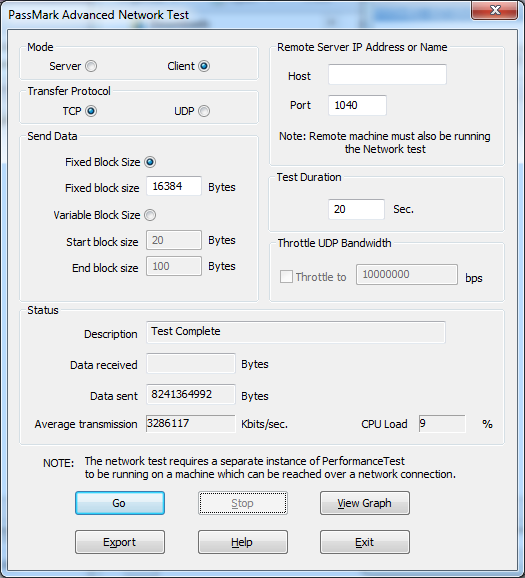The width and height of the screenshot is (525, 578).
Task: Click the Exit button
Action: click(x=365, y=542)
